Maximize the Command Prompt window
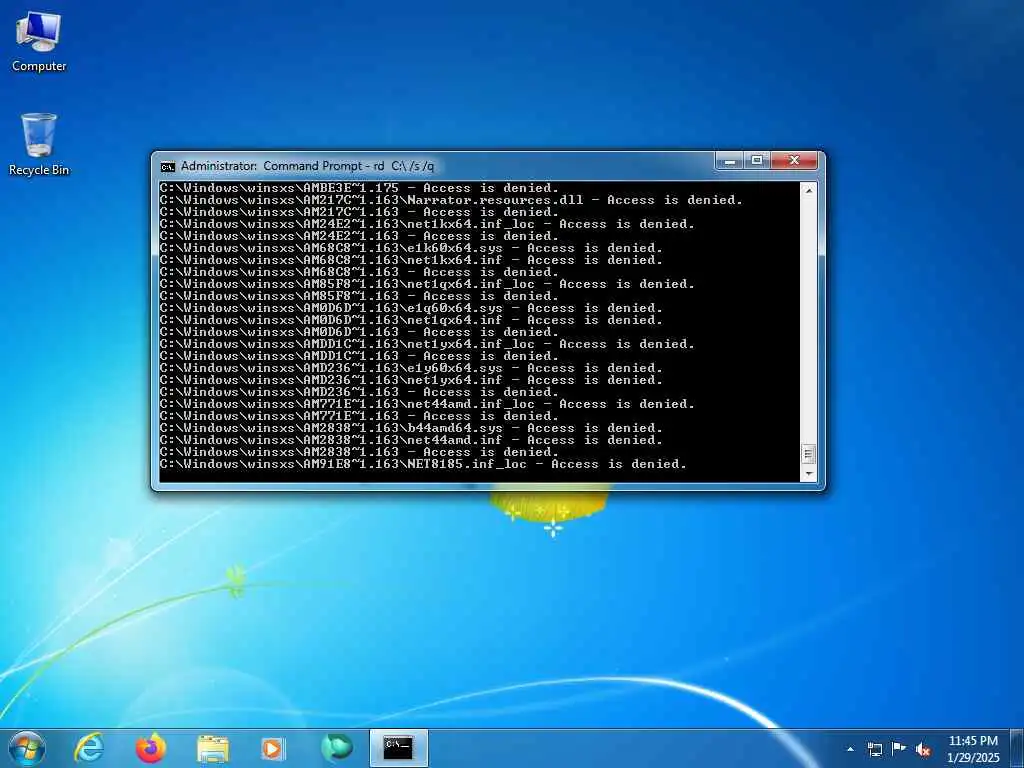 point(757,161)
